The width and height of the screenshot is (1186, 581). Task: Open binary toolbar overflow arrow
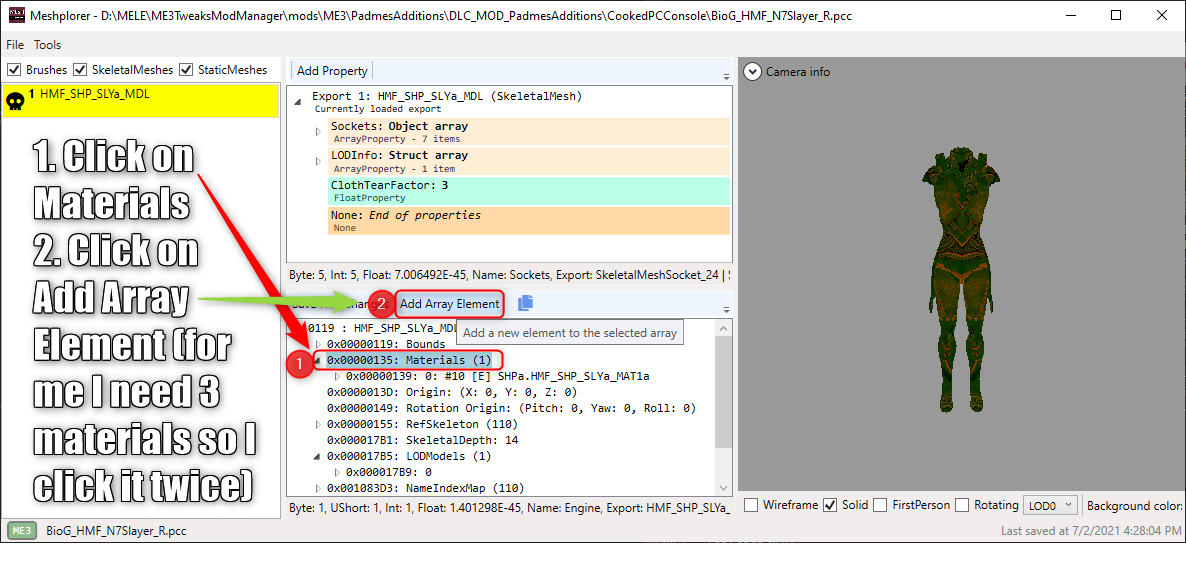pos(726,309)
